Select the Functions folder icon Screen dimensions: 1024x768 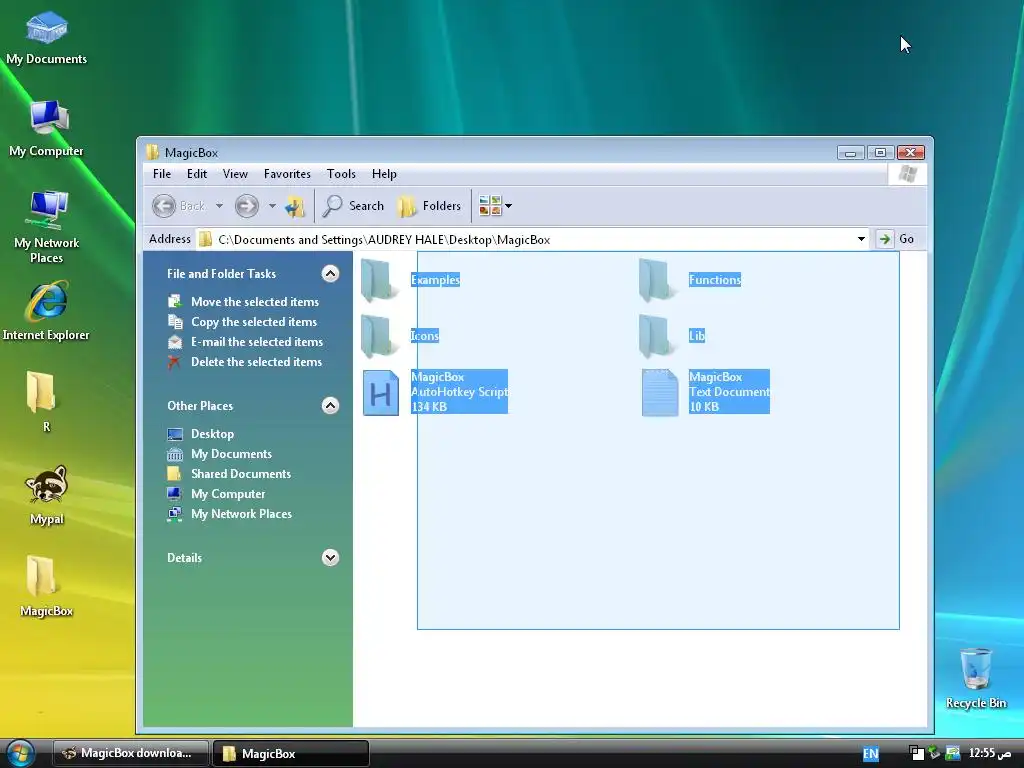pyautogui.click(x=656, y=280)
